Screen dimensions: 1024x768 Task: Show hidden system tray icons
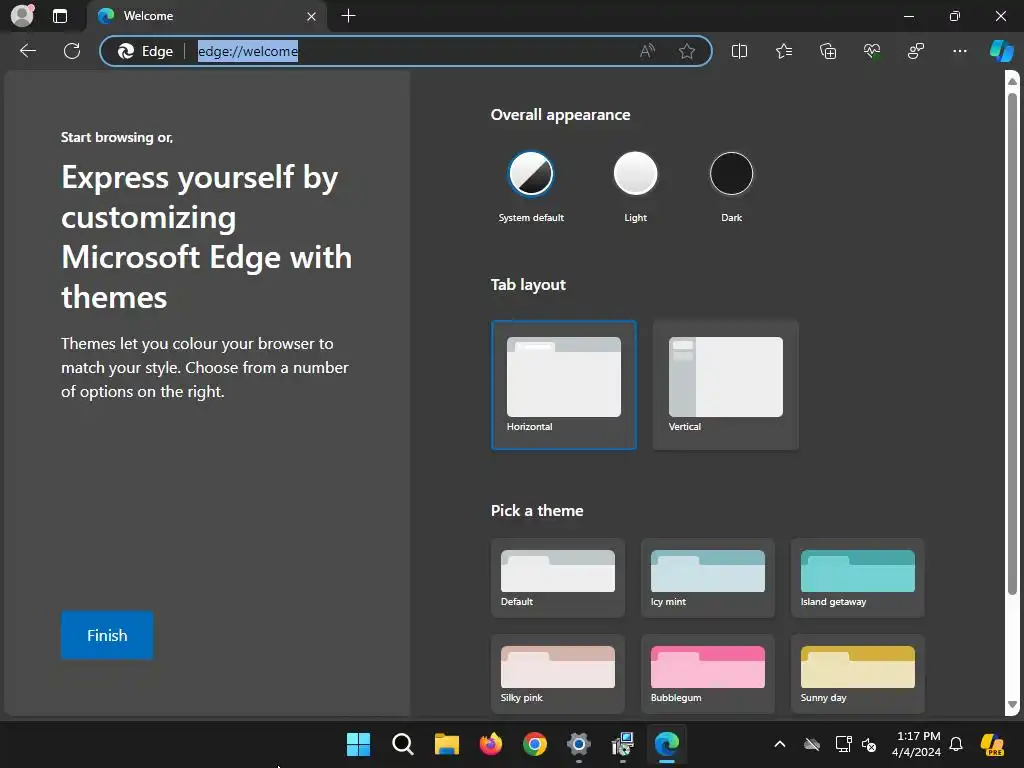tap(780, 744)
